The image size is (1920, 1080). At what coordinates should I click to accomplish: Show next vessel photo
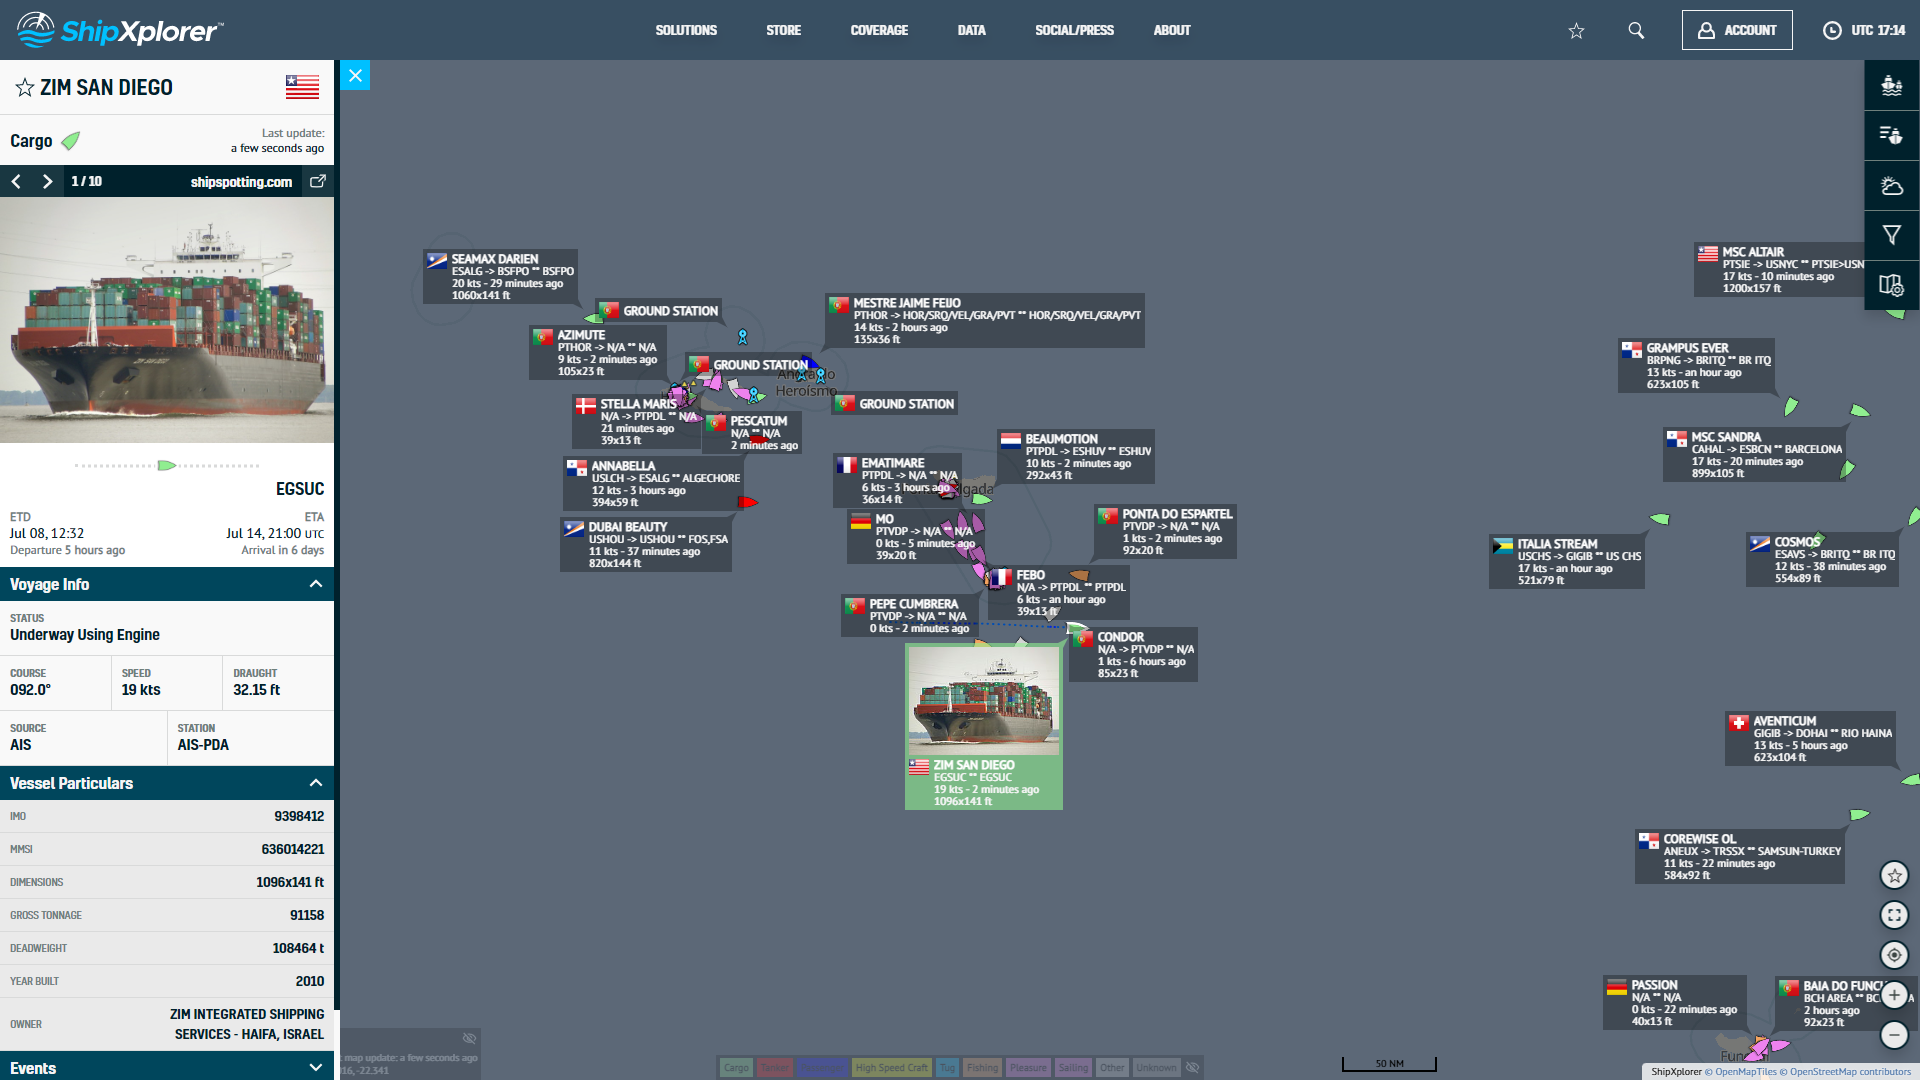pos(47,181)
